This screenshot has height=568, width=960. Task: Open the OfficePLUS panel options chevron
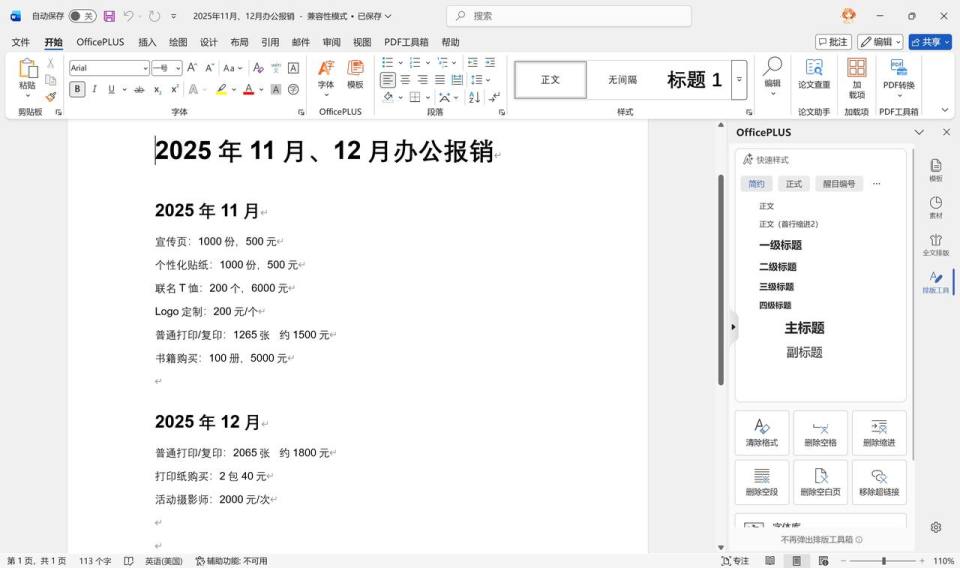pyautogui.click(x=919, y=132)
